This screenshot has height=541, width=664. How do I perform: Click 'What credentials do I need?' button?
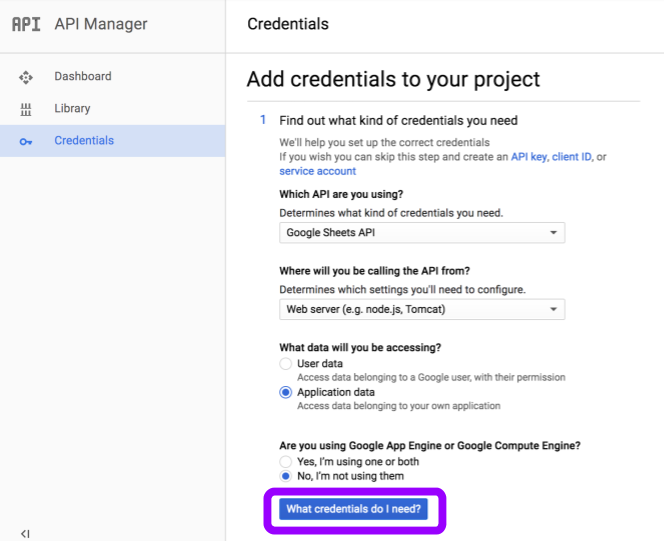coord(354,509)
